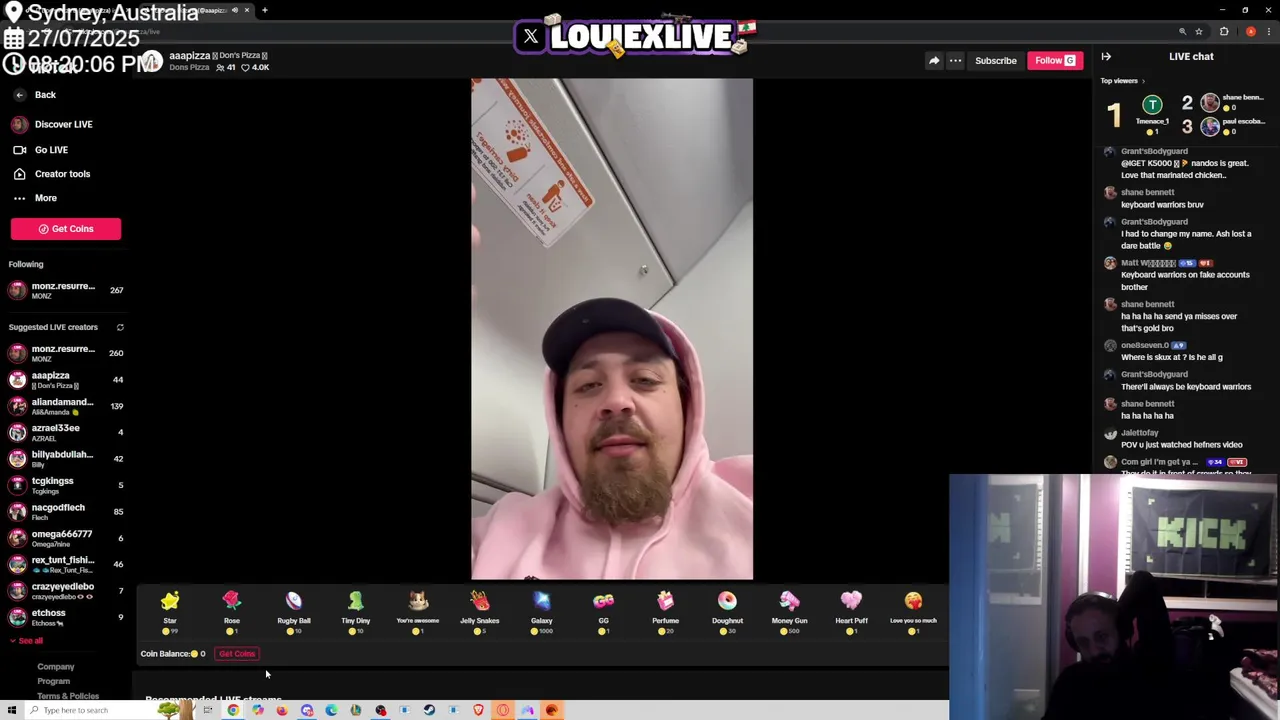Viewport: 1280px width, 720px height.
Task: Open Steam from the Windows taskbar
Action: [x=429, y=710]
